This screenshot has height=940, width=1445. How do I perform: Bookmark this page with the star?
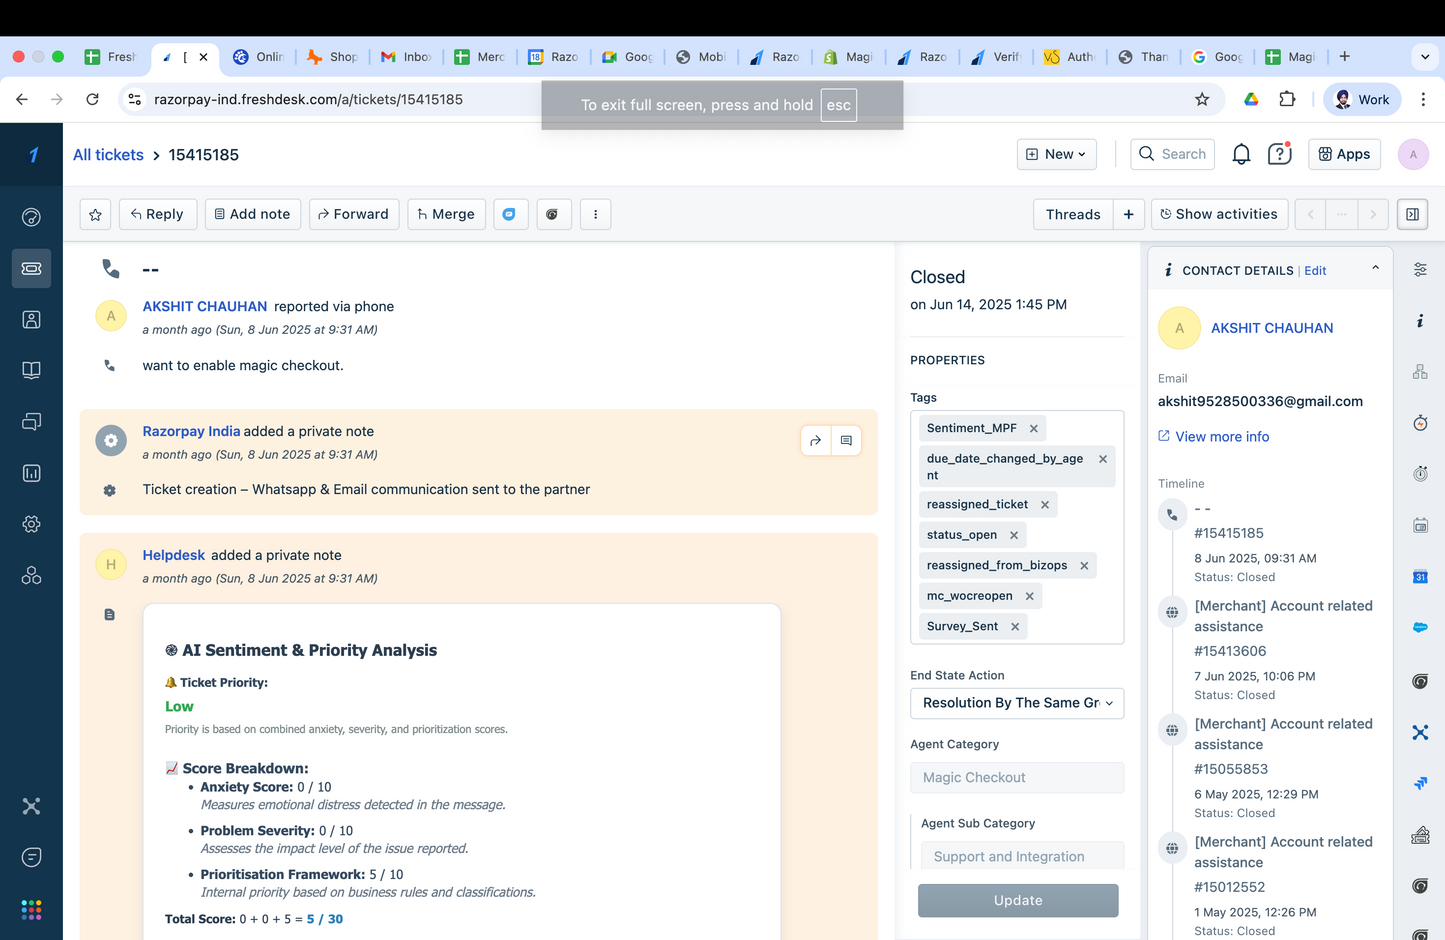1202,99
